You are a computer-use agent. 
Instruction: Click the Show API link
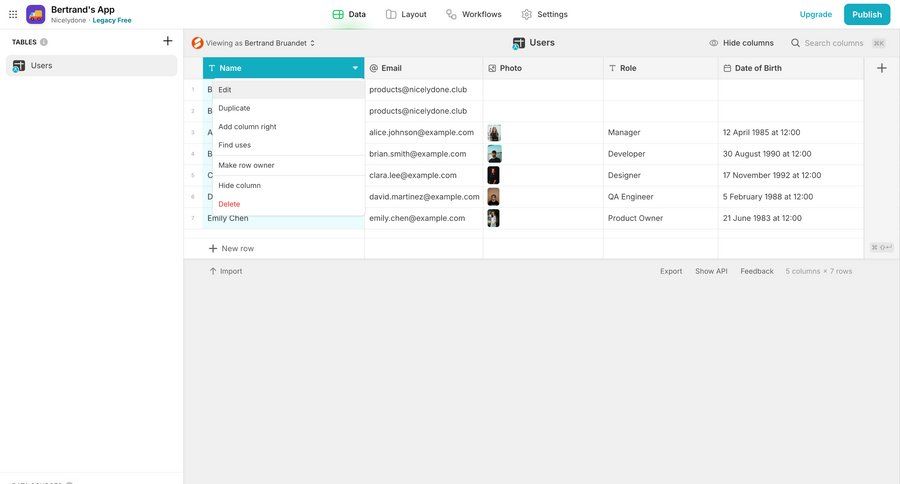(x=711, y=271)
